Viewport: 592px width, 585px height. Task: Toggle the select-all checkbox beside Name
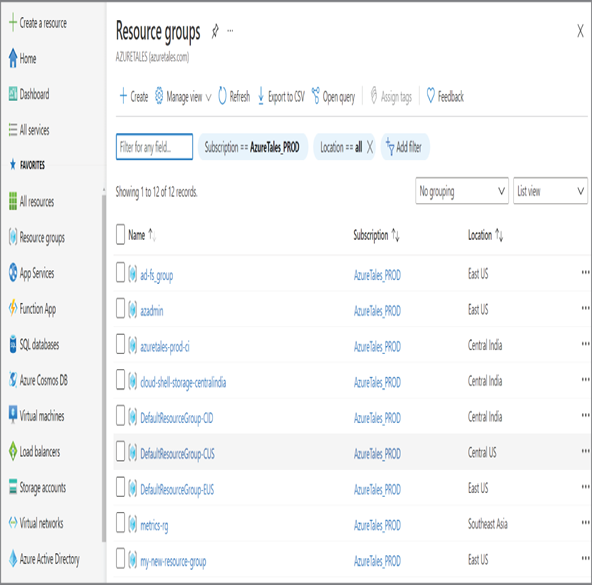120,235
